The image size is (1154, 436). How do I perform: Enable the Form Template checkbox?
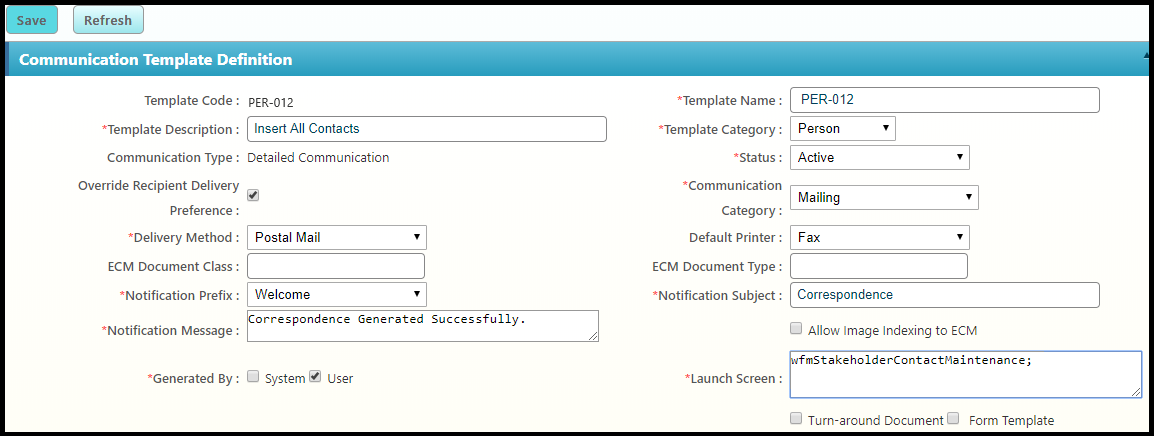point(954,419)
